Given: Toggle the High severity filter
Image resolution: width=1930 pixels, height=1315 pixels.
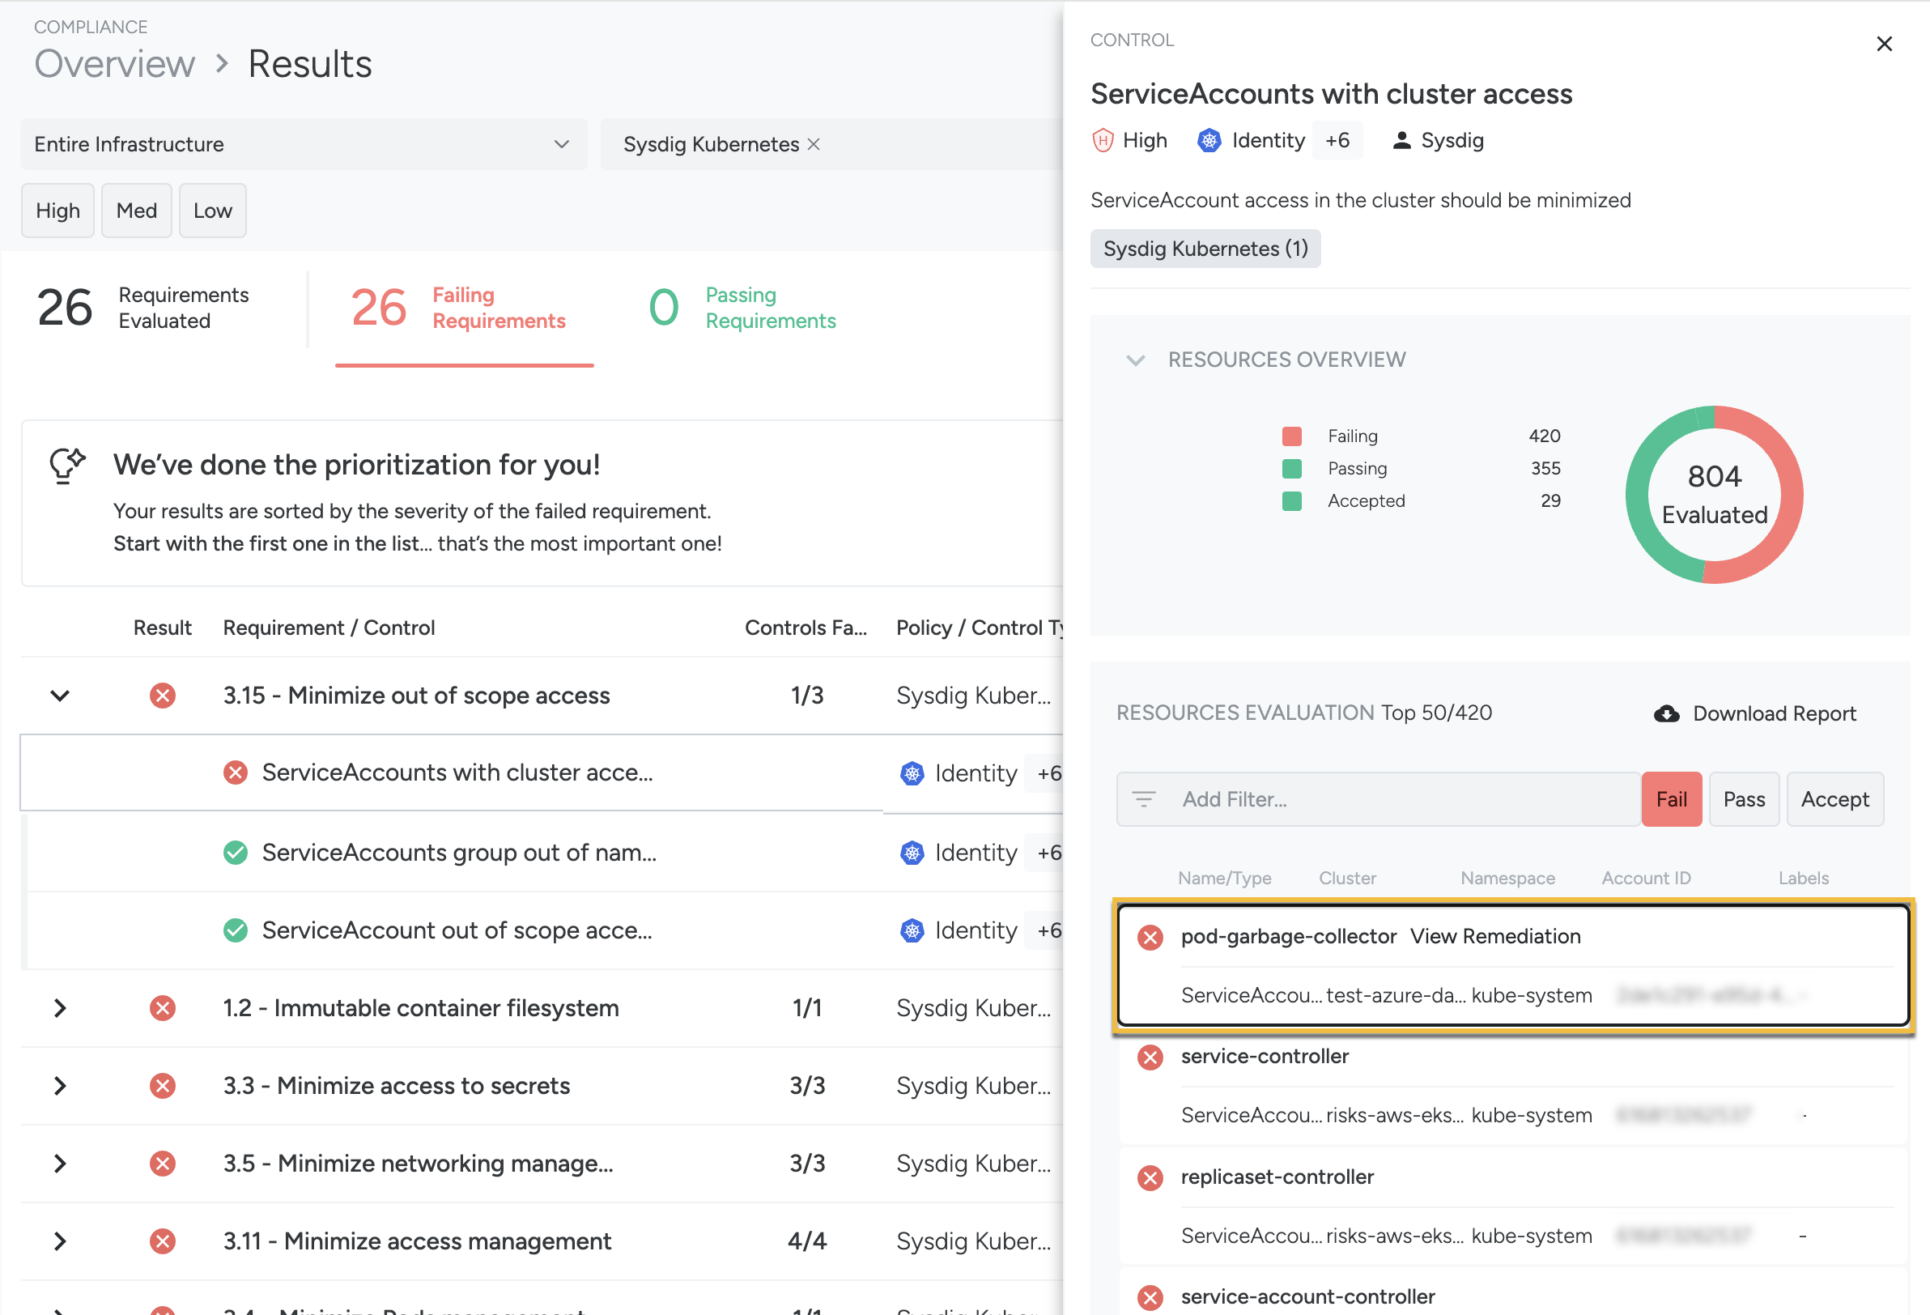Looking at the screenshot, I should (58, 211).
